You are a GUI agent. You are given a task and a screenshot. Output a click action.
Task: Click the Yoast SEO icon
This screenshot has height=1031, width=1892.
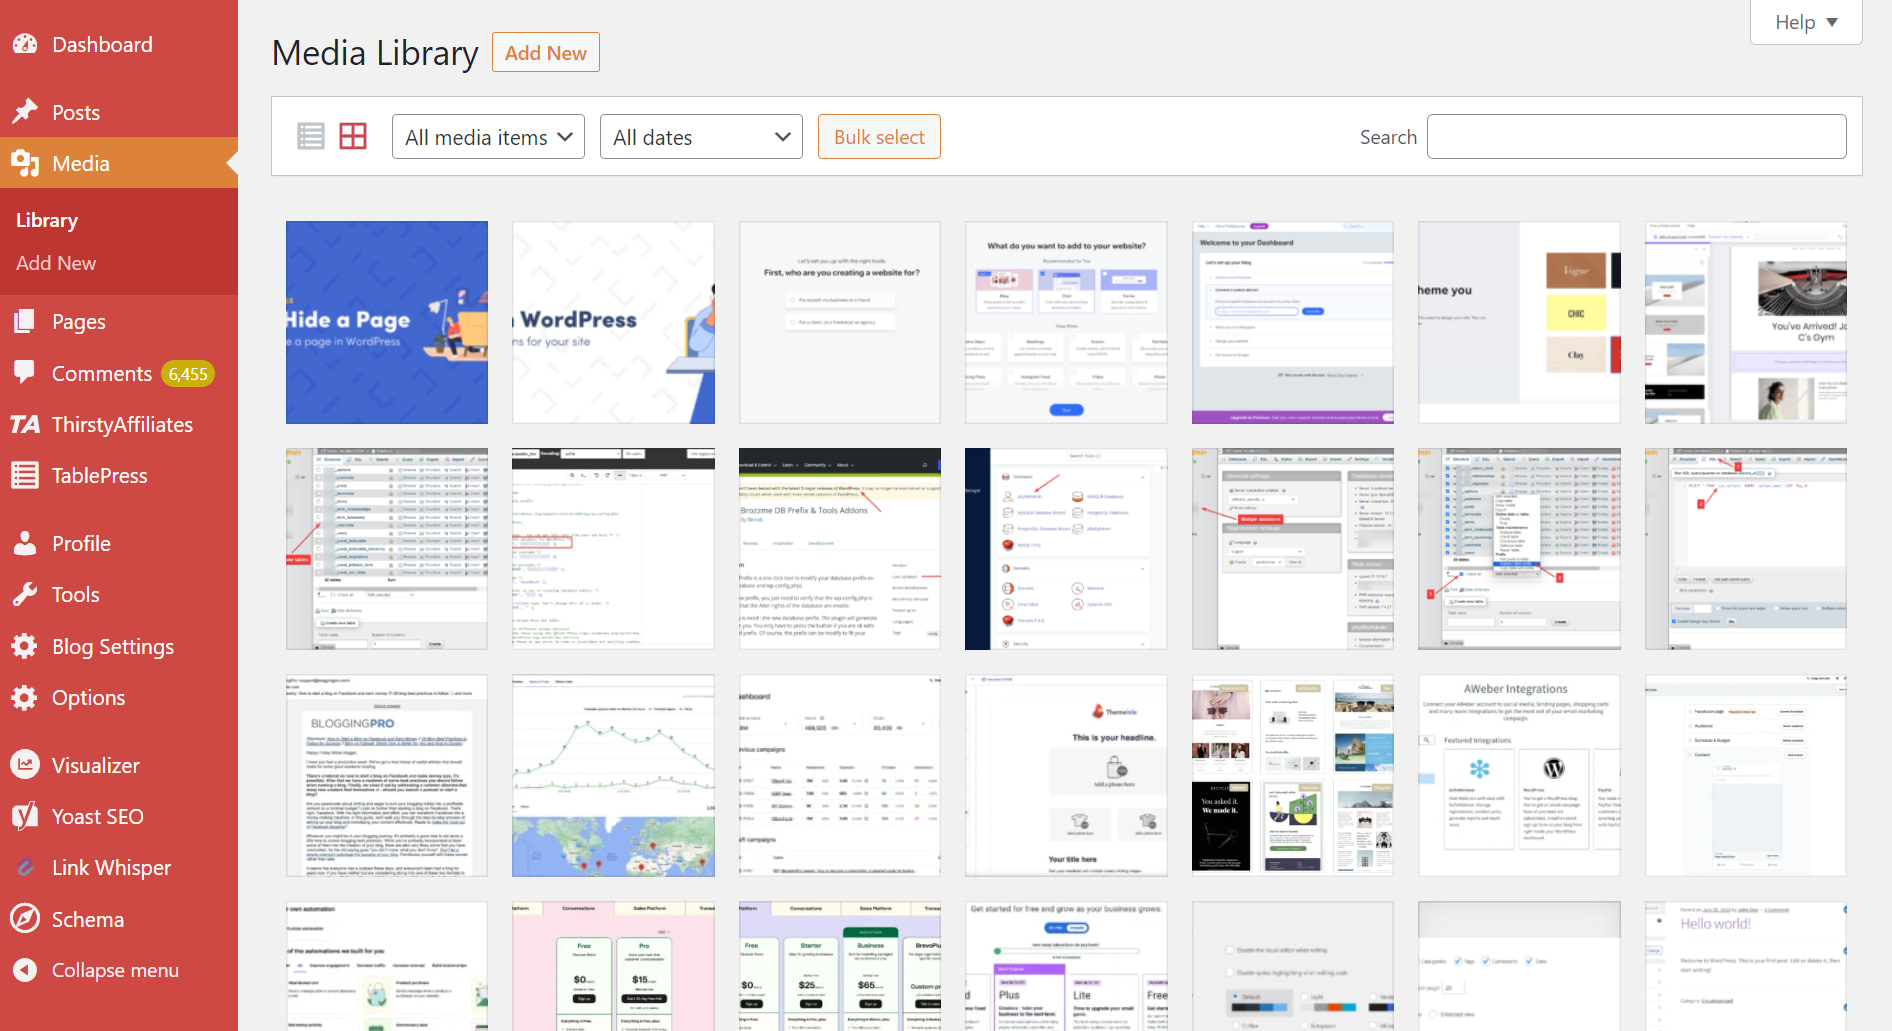25,816
